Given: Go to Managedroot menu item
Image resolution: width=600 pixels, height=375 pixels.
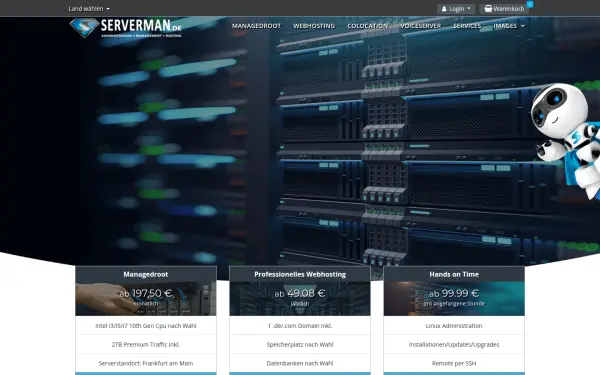Looking at the screenshot, I should click(x=256, y=26).
